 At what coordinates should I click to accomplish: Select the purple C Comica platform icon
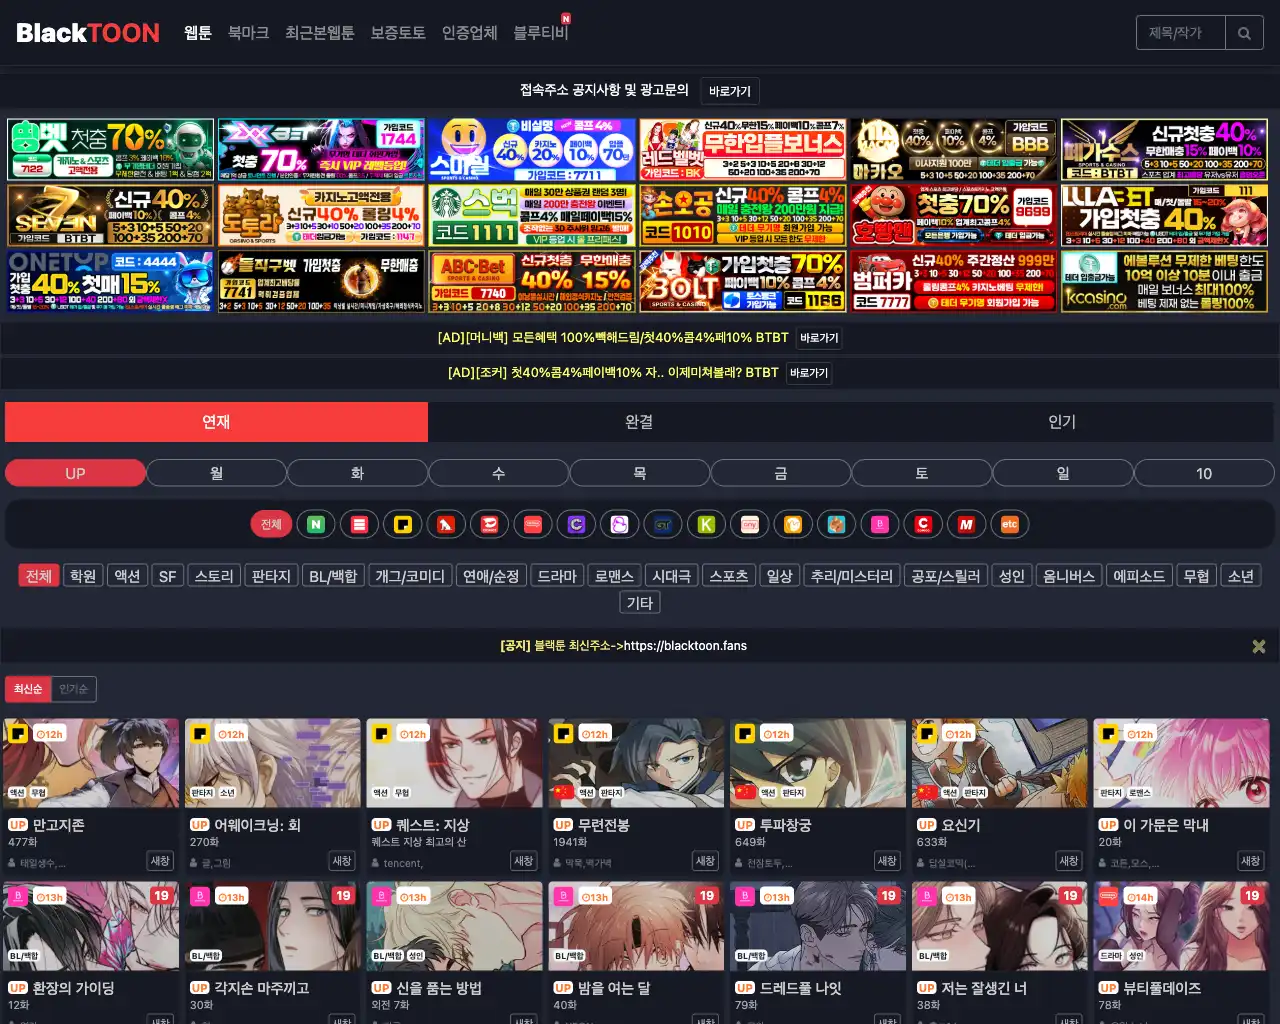(576, 523)
